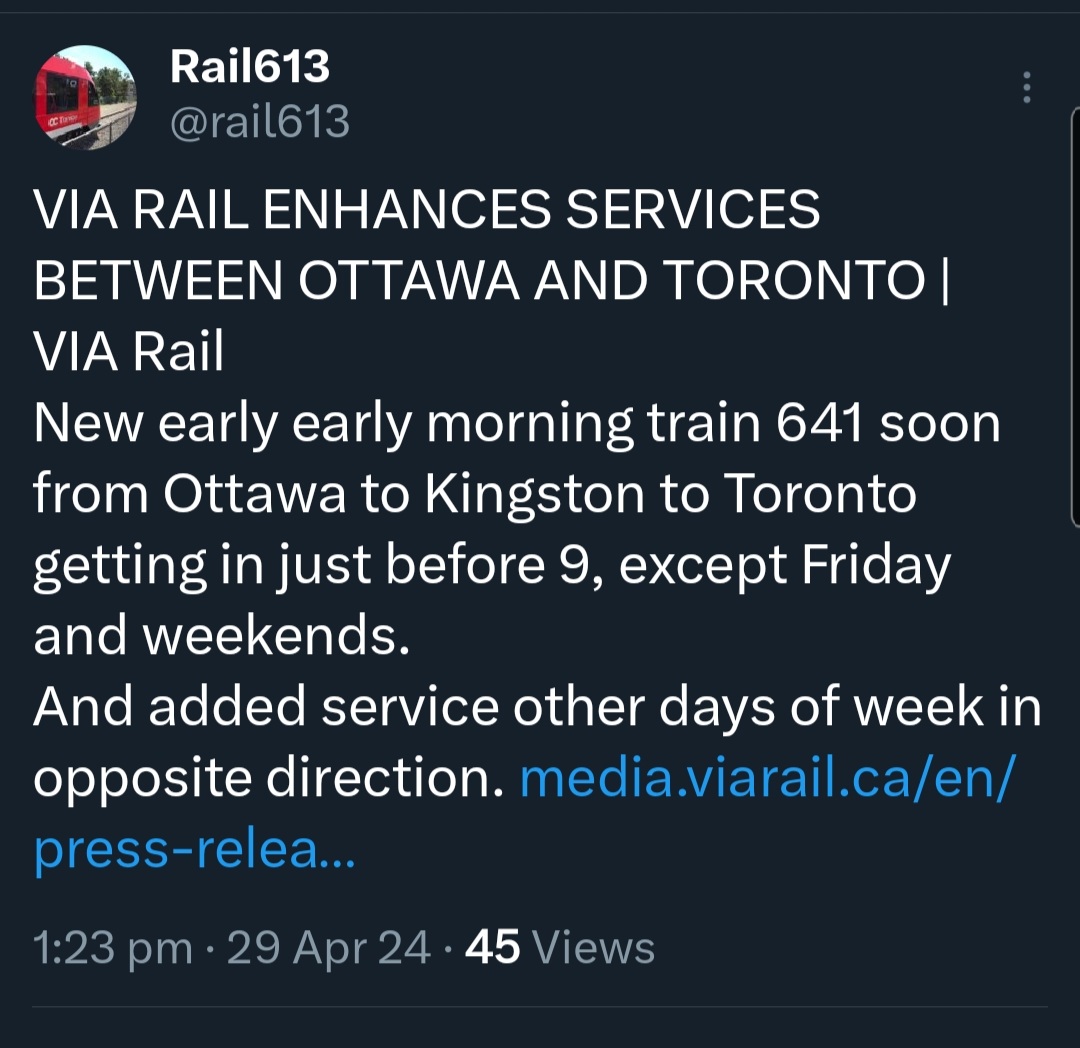1080x1048 pixels.
Task: Click the 1:23 pm timestamp
Action: click(x=112, y=948)
